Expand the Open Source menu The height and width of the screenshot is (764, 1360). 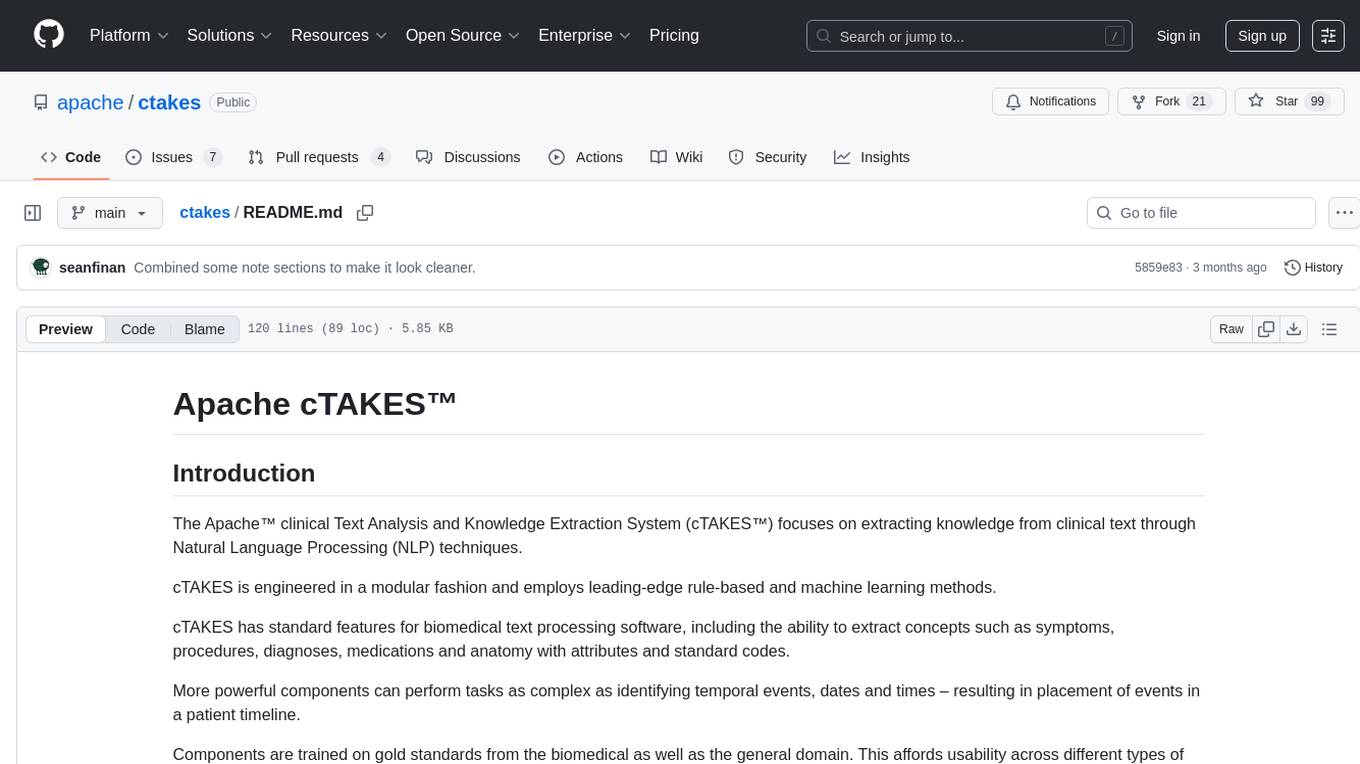(462, 35)
